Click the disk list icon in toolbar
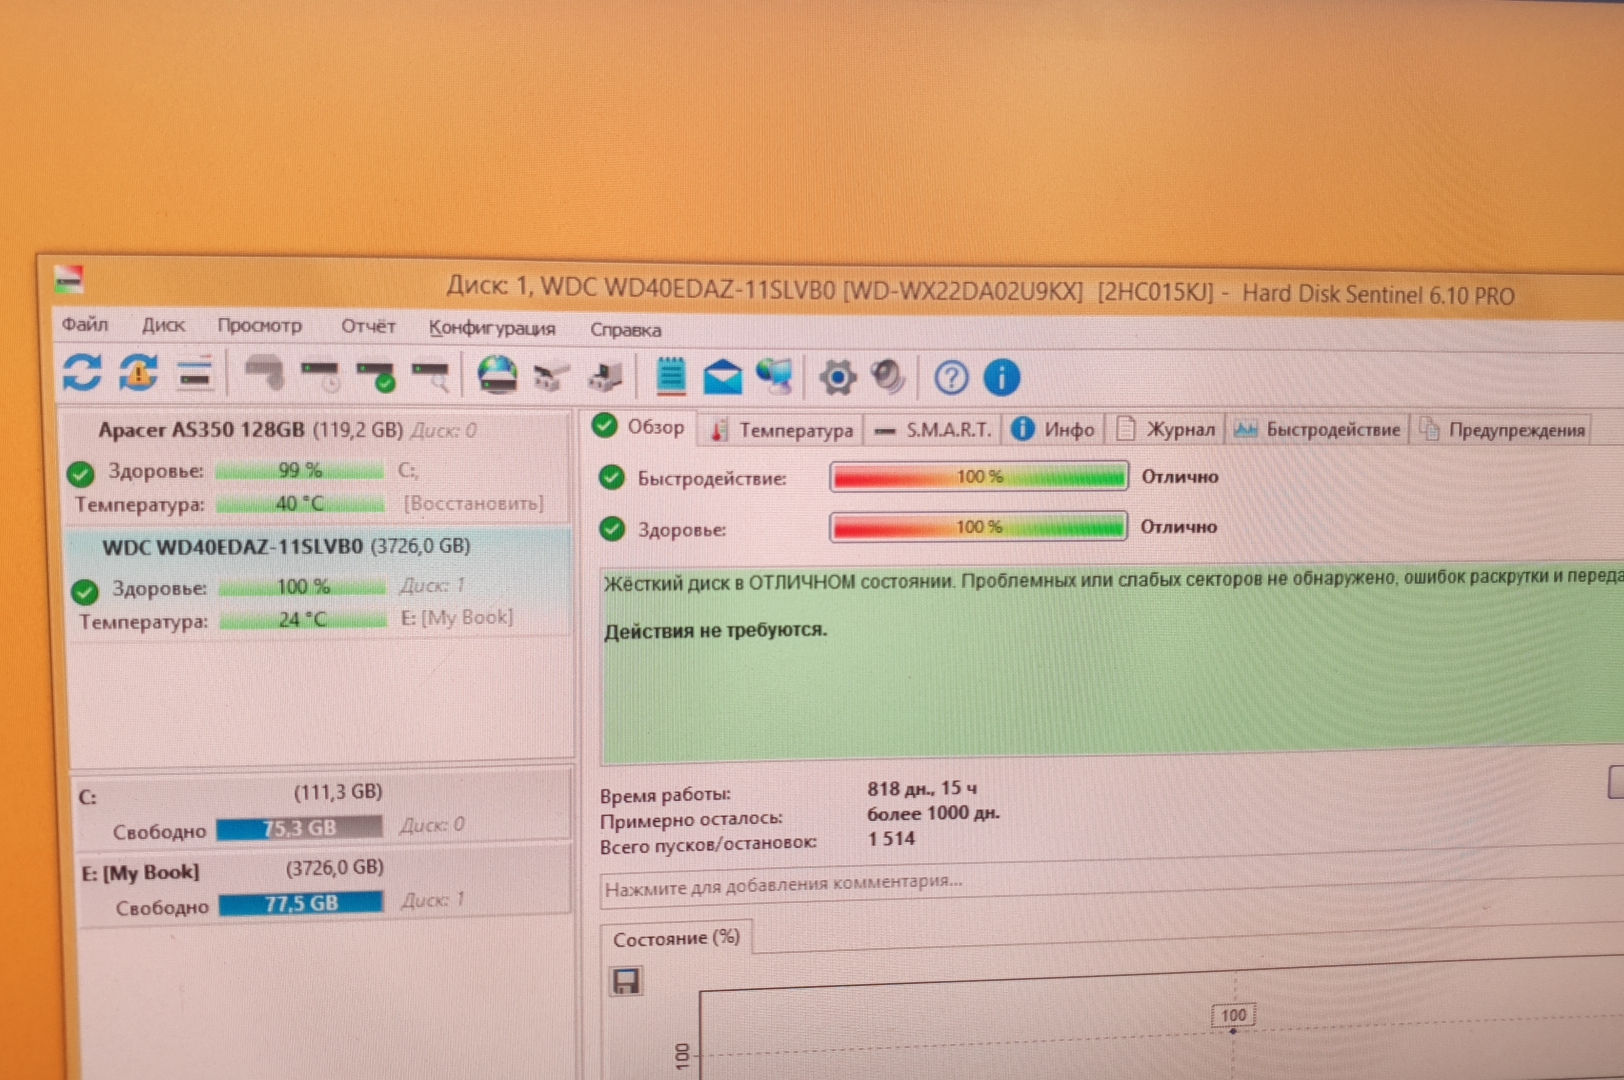 pyautogui.click(x=195, y=374)
